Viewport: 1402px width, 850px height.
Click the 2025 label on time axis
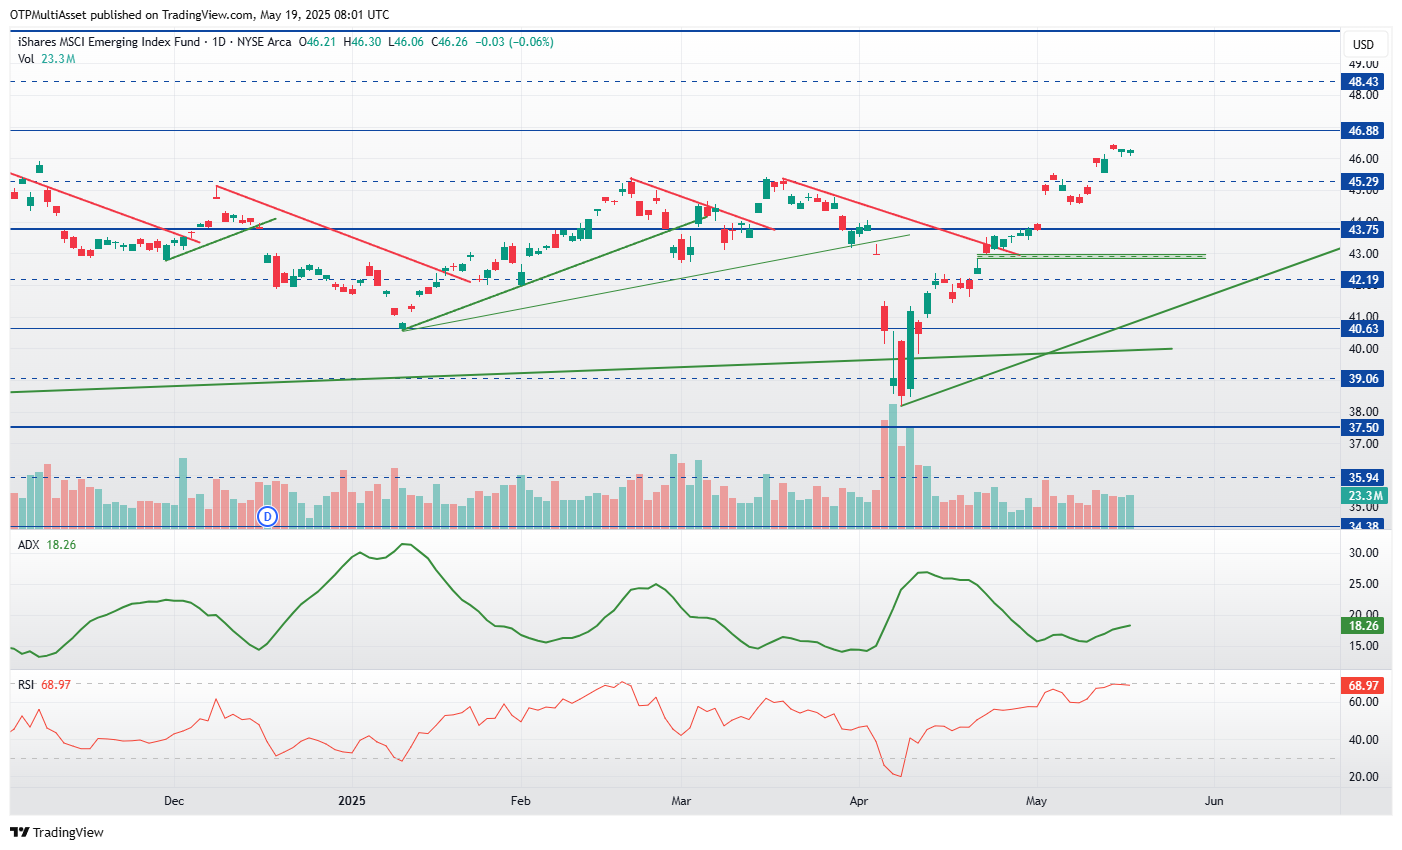pyautogui.click(x=352, y=801)
